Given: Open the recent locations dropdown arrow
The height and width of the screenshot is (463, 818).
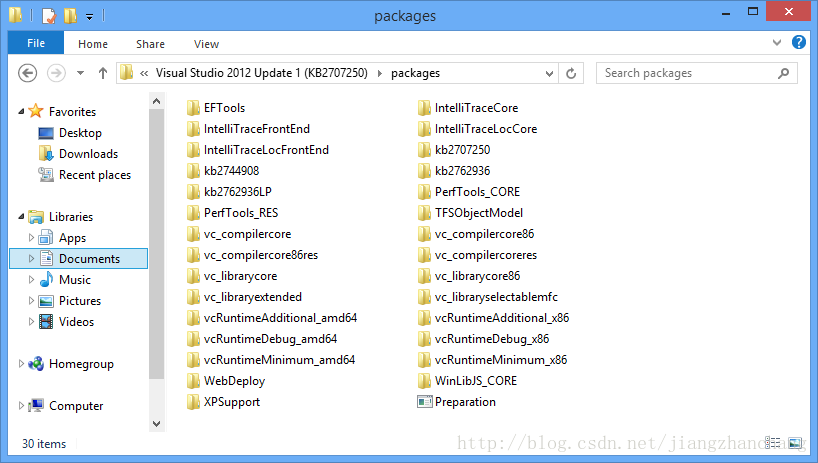Looking at the screenshot, I should click(x=80, y=73).
